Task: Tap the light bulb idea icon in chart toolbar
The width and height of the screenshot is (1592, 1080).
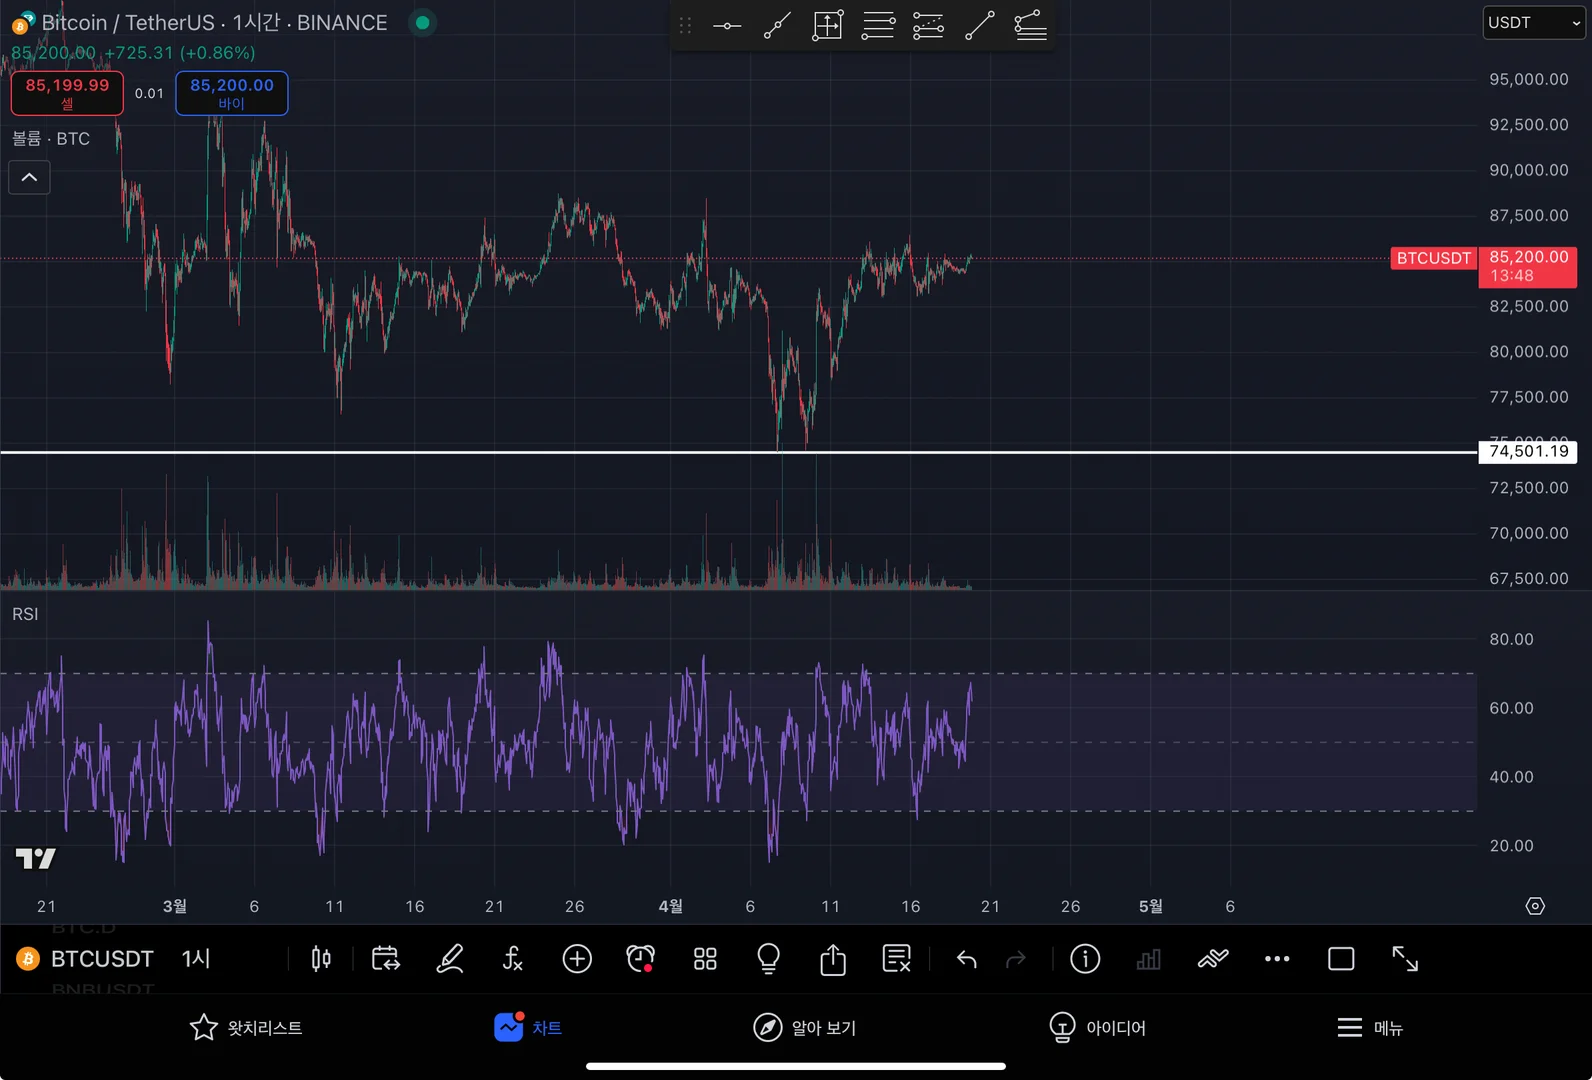Action: [768, 959]
